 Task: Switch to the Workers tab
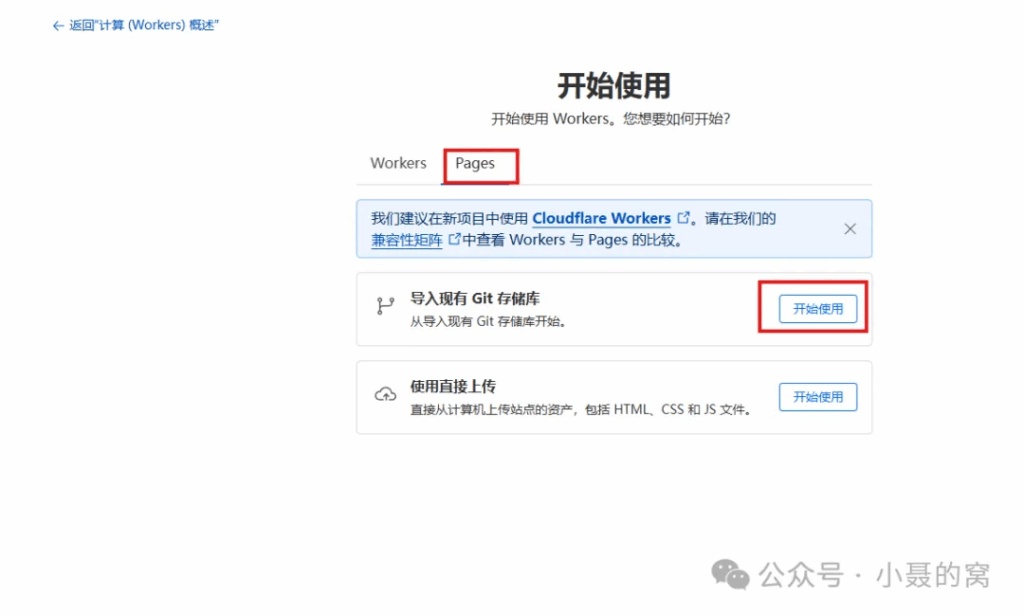[x=398, y=163]
